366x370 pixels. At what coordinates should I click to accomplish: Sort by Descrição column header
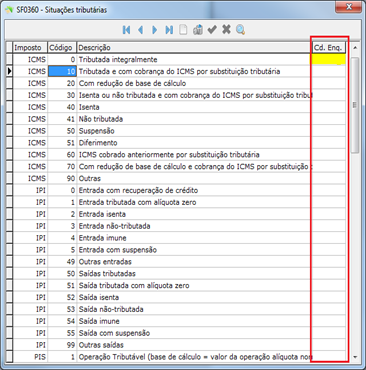(x=194, y=48)
